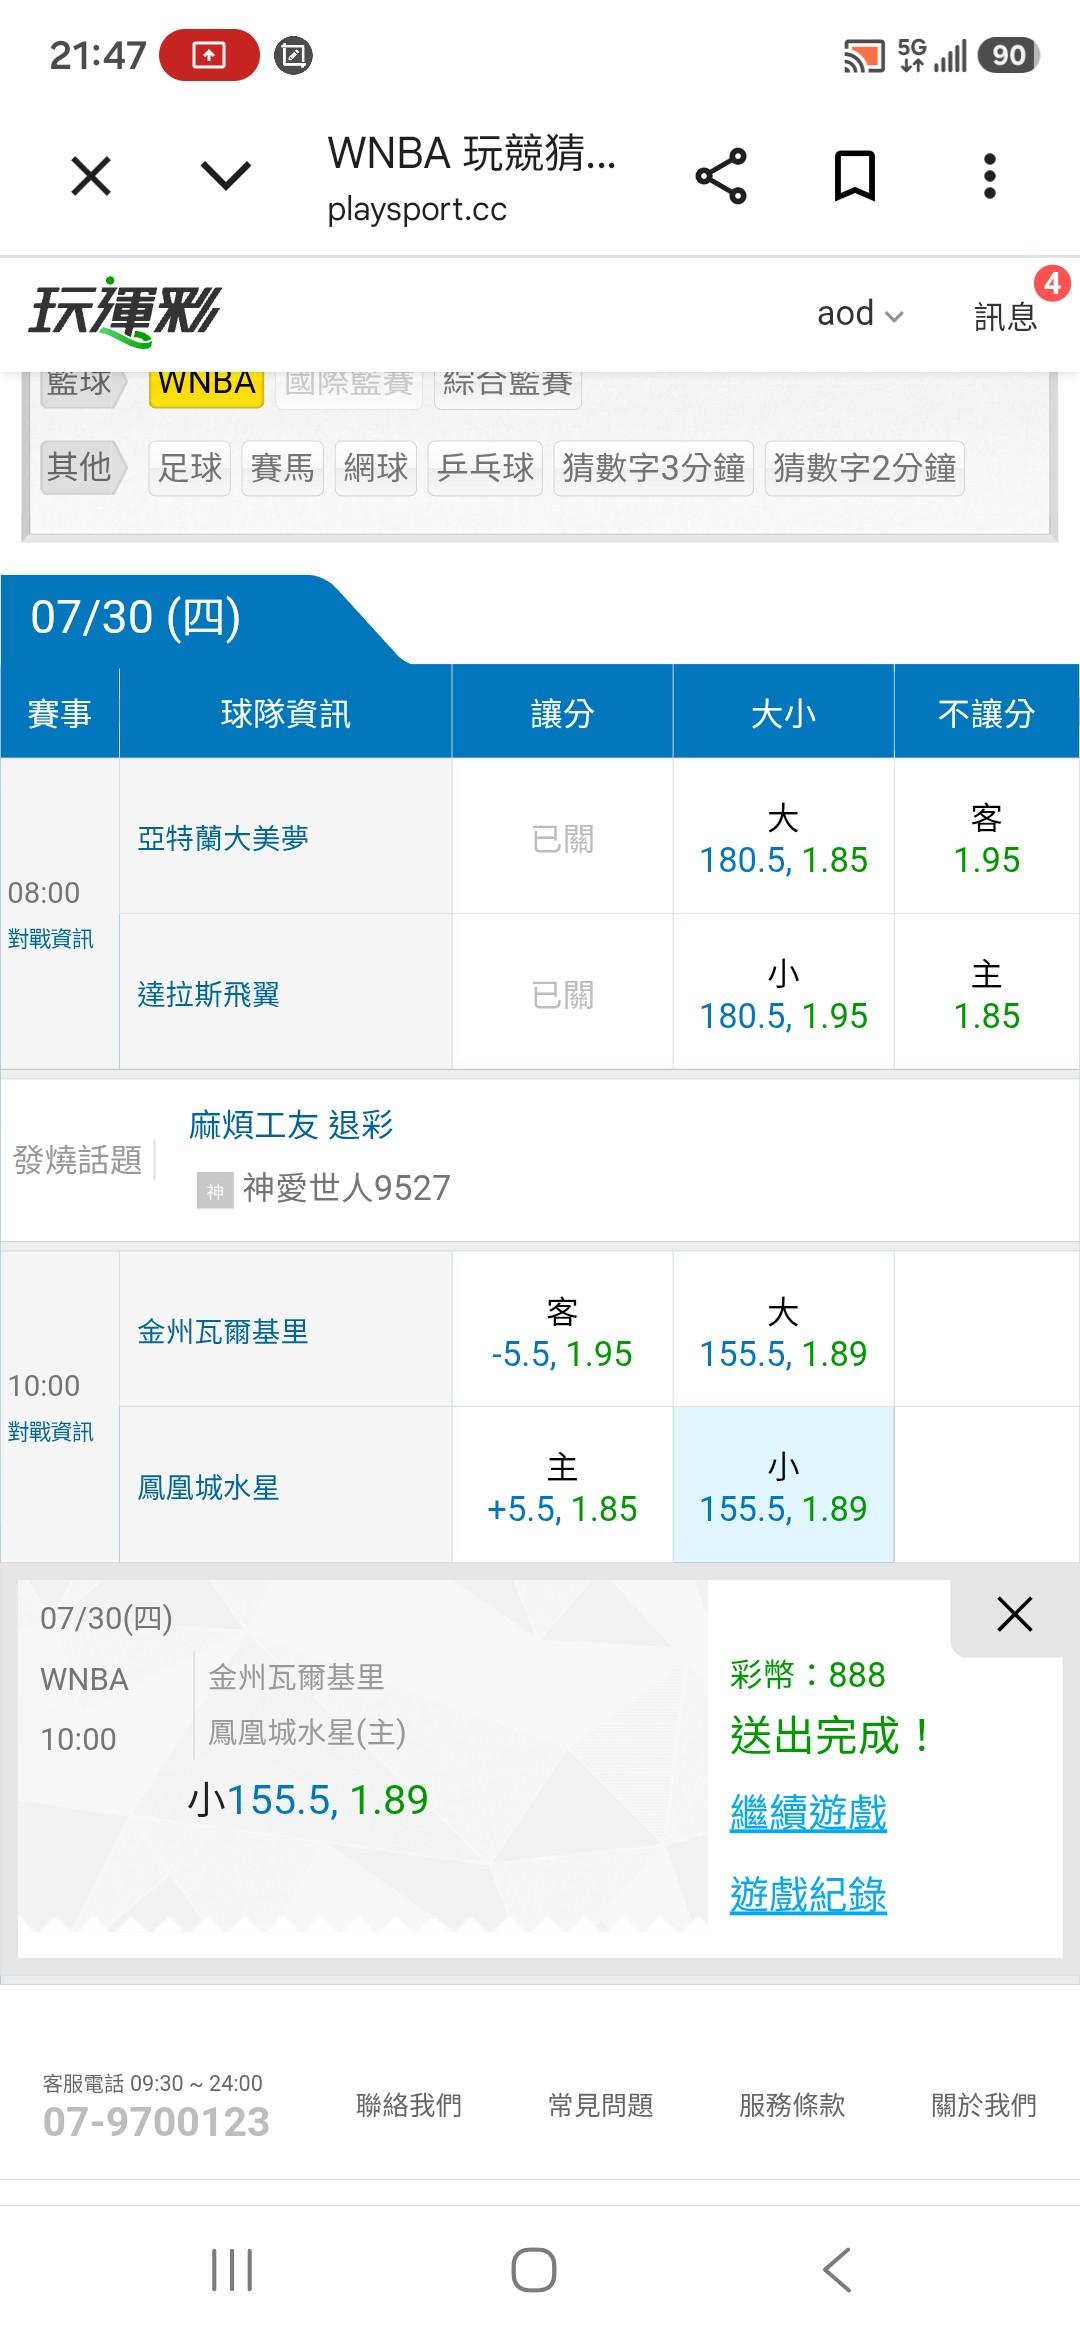
Task: Tap the 玩運彩 logo
Action: click(124, 312)
